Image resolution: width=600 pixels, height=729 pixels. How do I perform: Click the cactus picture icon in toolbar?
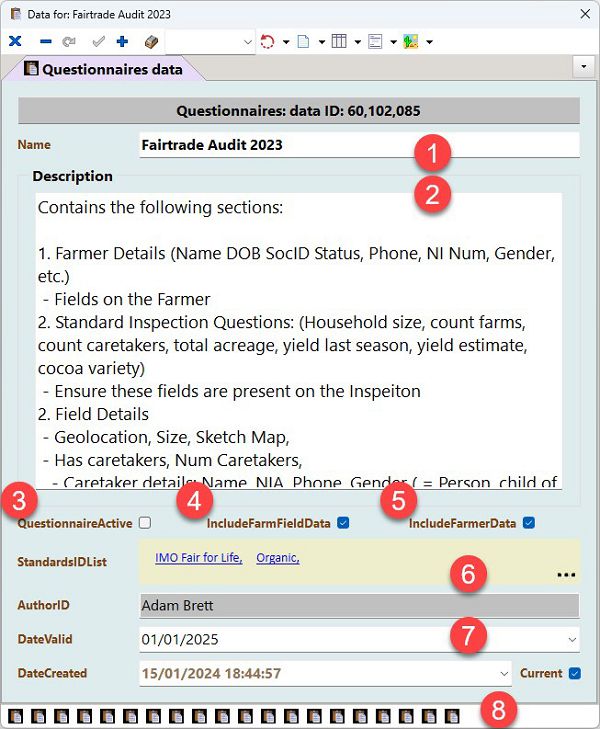pos(411,41)
